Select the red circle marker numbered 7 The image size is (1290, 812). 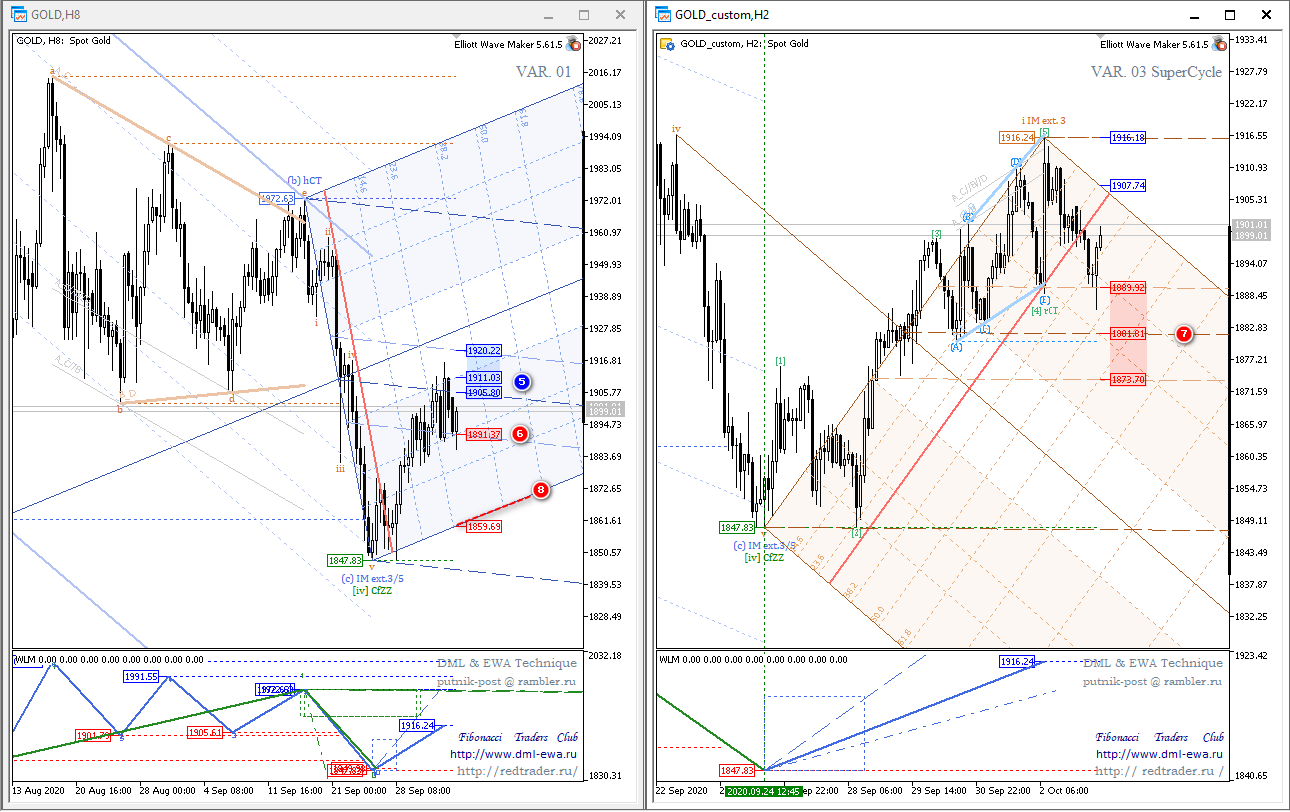[x=1183, y=334]
